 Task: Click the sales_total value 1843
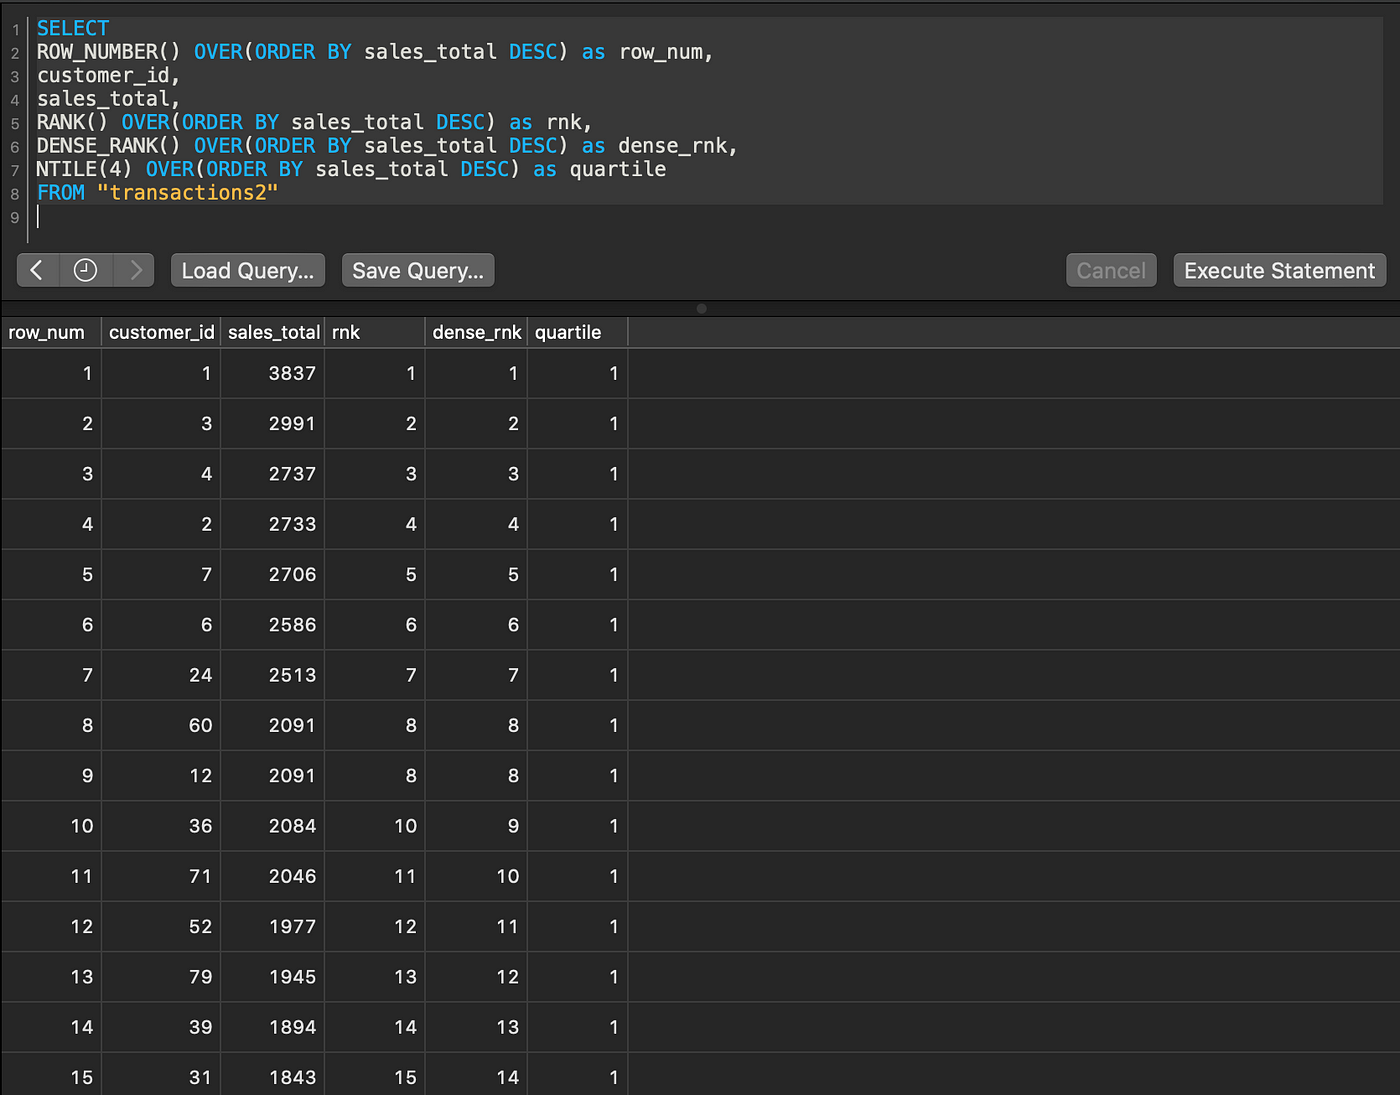pos(292,1077)
